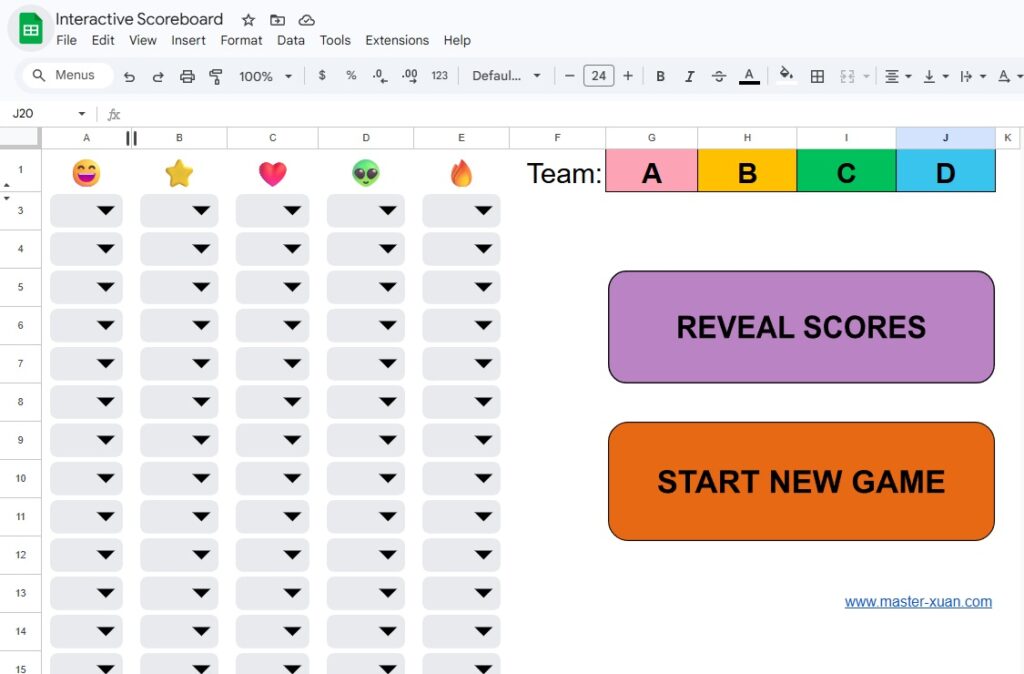The width and height of the screenshot is (1024, 674).
Task: Open the Default font dropdown
Action: (x=506, y=76)
